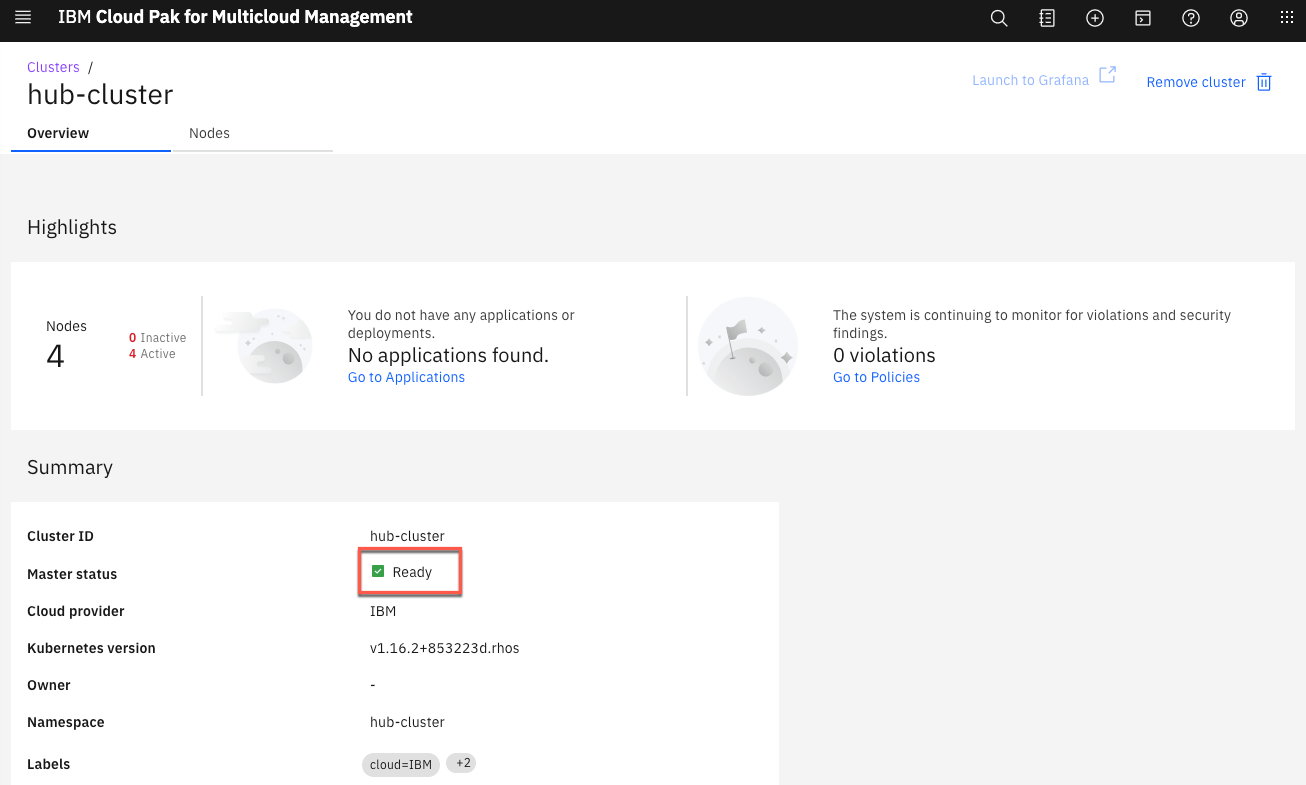Click the Go to Policies link
The image size is (1306, 785).
tap(876, 377)
